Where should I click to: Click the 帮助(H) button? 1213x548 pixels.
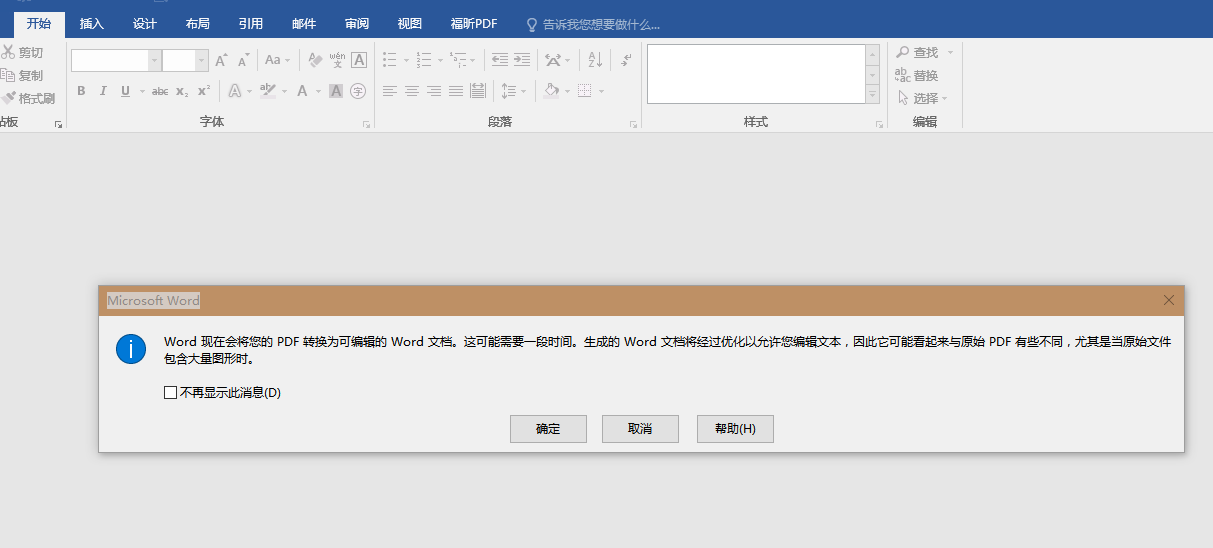735,429
